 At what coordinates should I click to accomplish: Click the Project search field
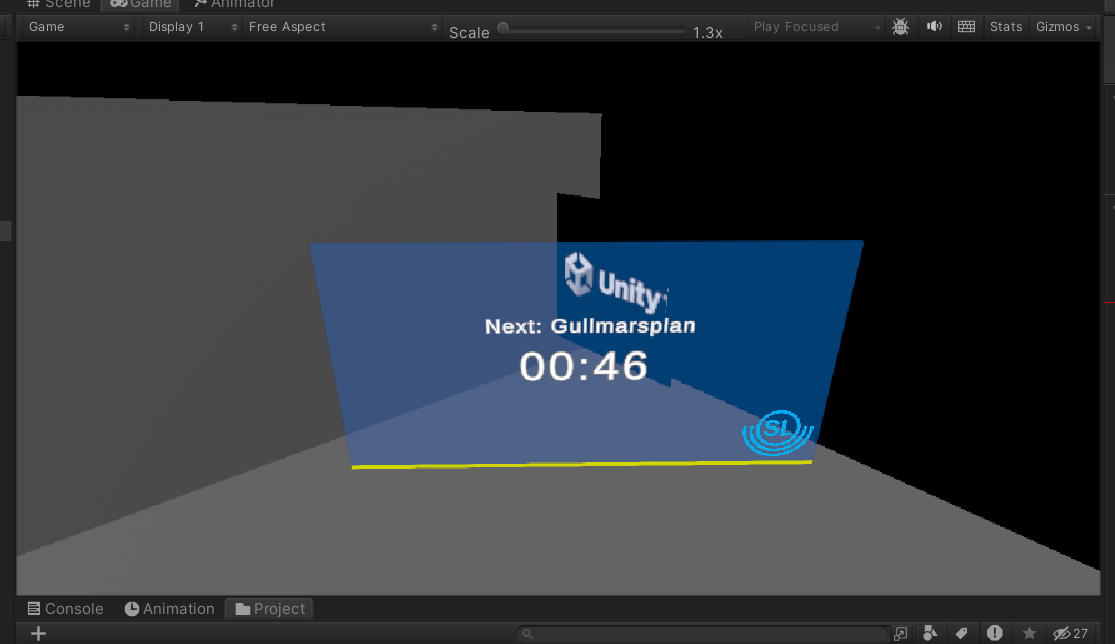click(702, 633)
